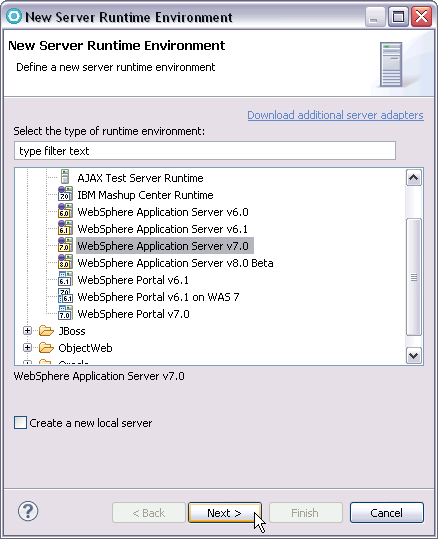Click the WebSphere Portal v6.1 icon
Viewport: 438px width, 539px height.
pyautogui.click(x=65, y=279)
